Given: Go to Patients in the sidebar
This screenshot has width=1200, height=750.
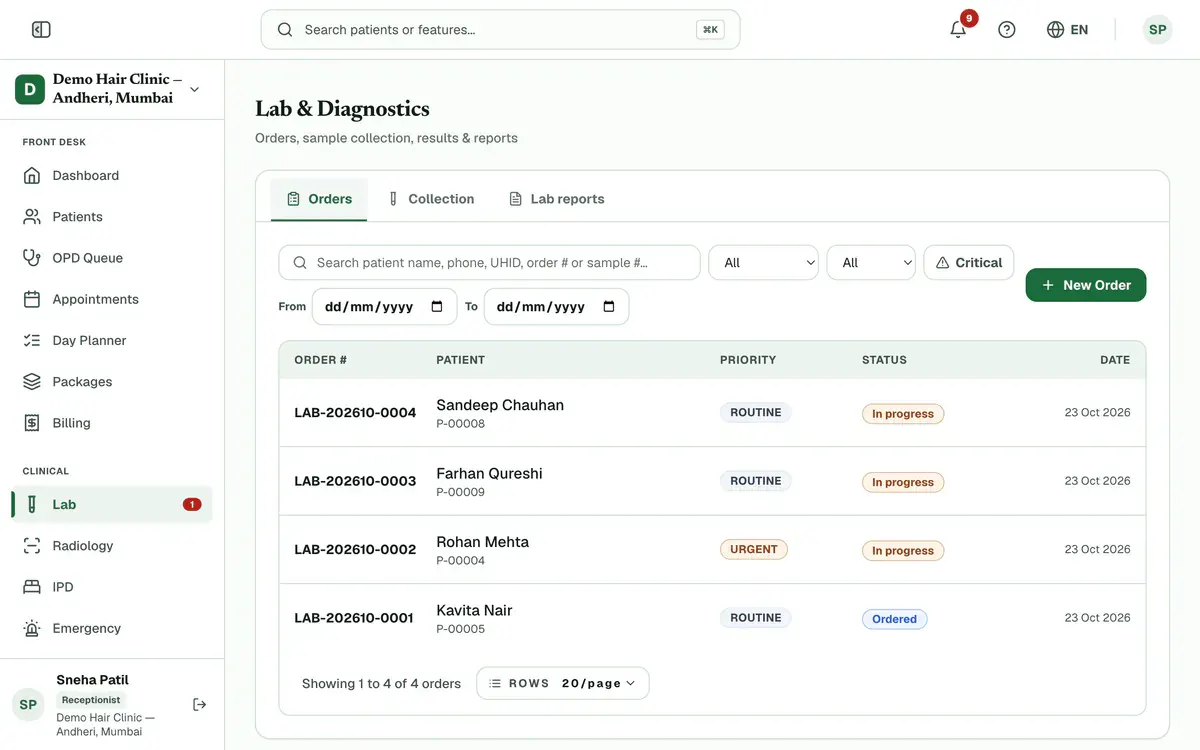Looking at the screenshot, I should tap(112, 217).
